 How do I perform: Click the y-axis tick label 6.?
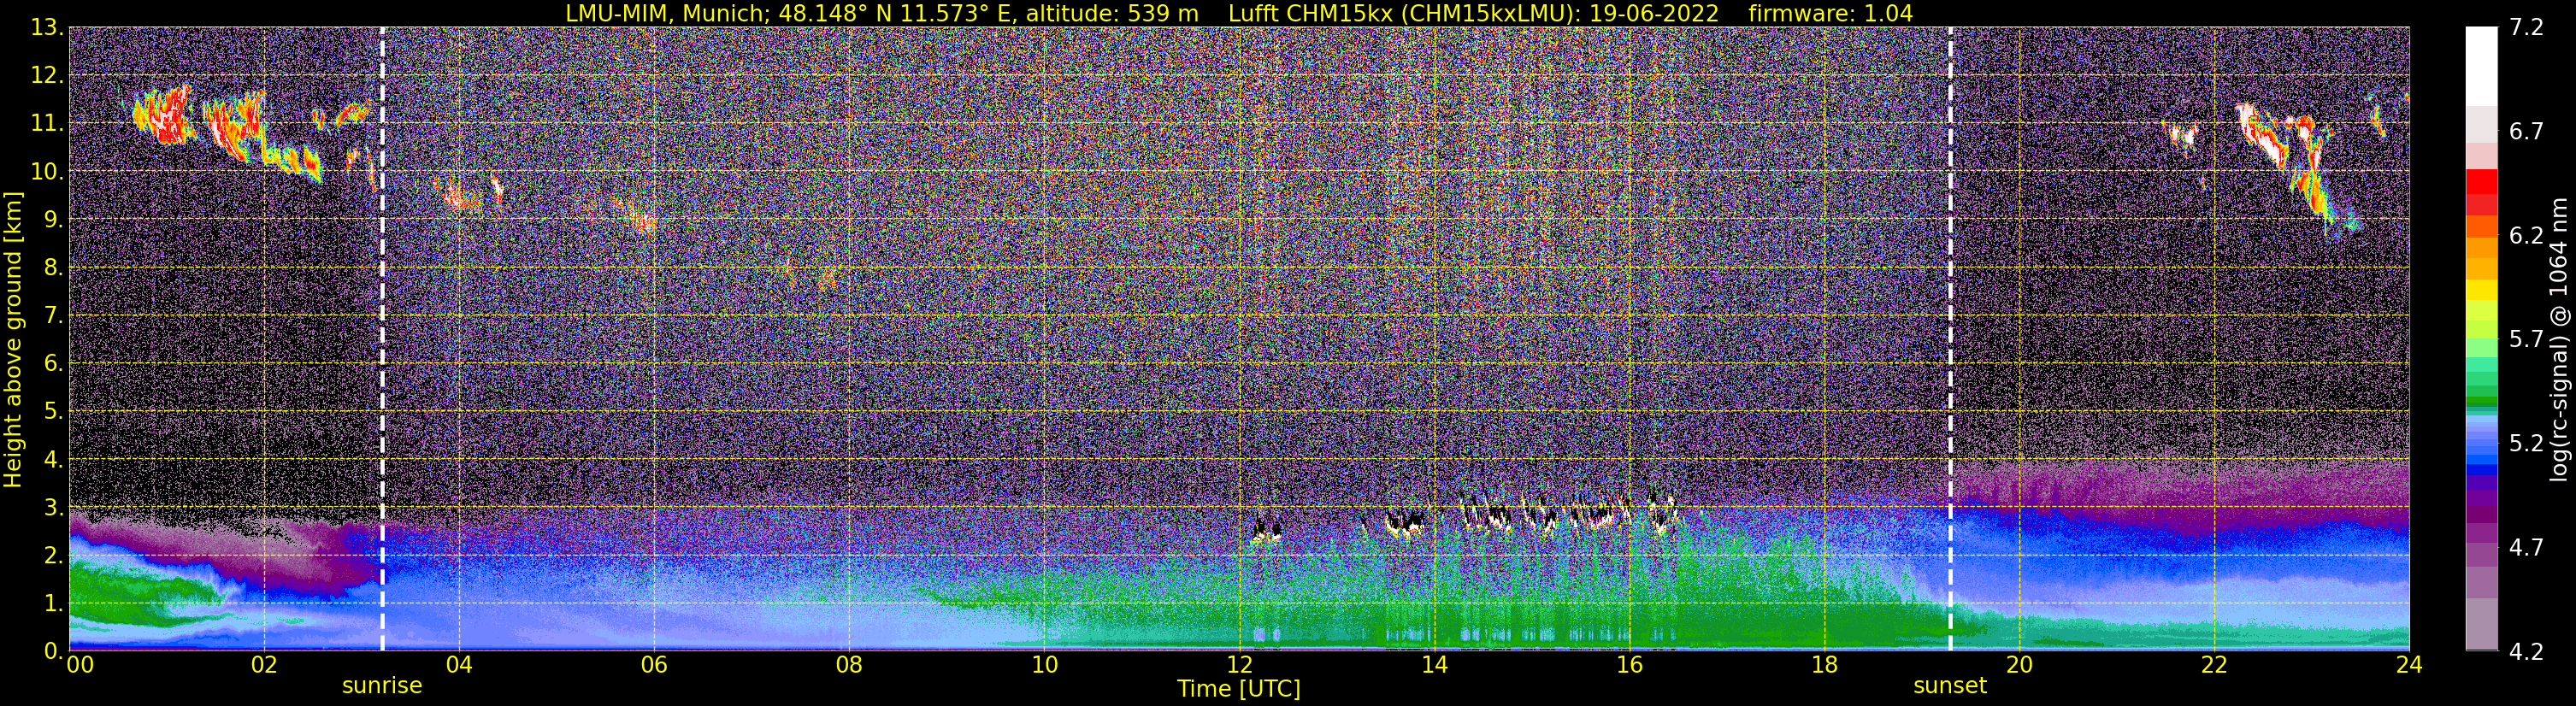(x=54, y=364)
